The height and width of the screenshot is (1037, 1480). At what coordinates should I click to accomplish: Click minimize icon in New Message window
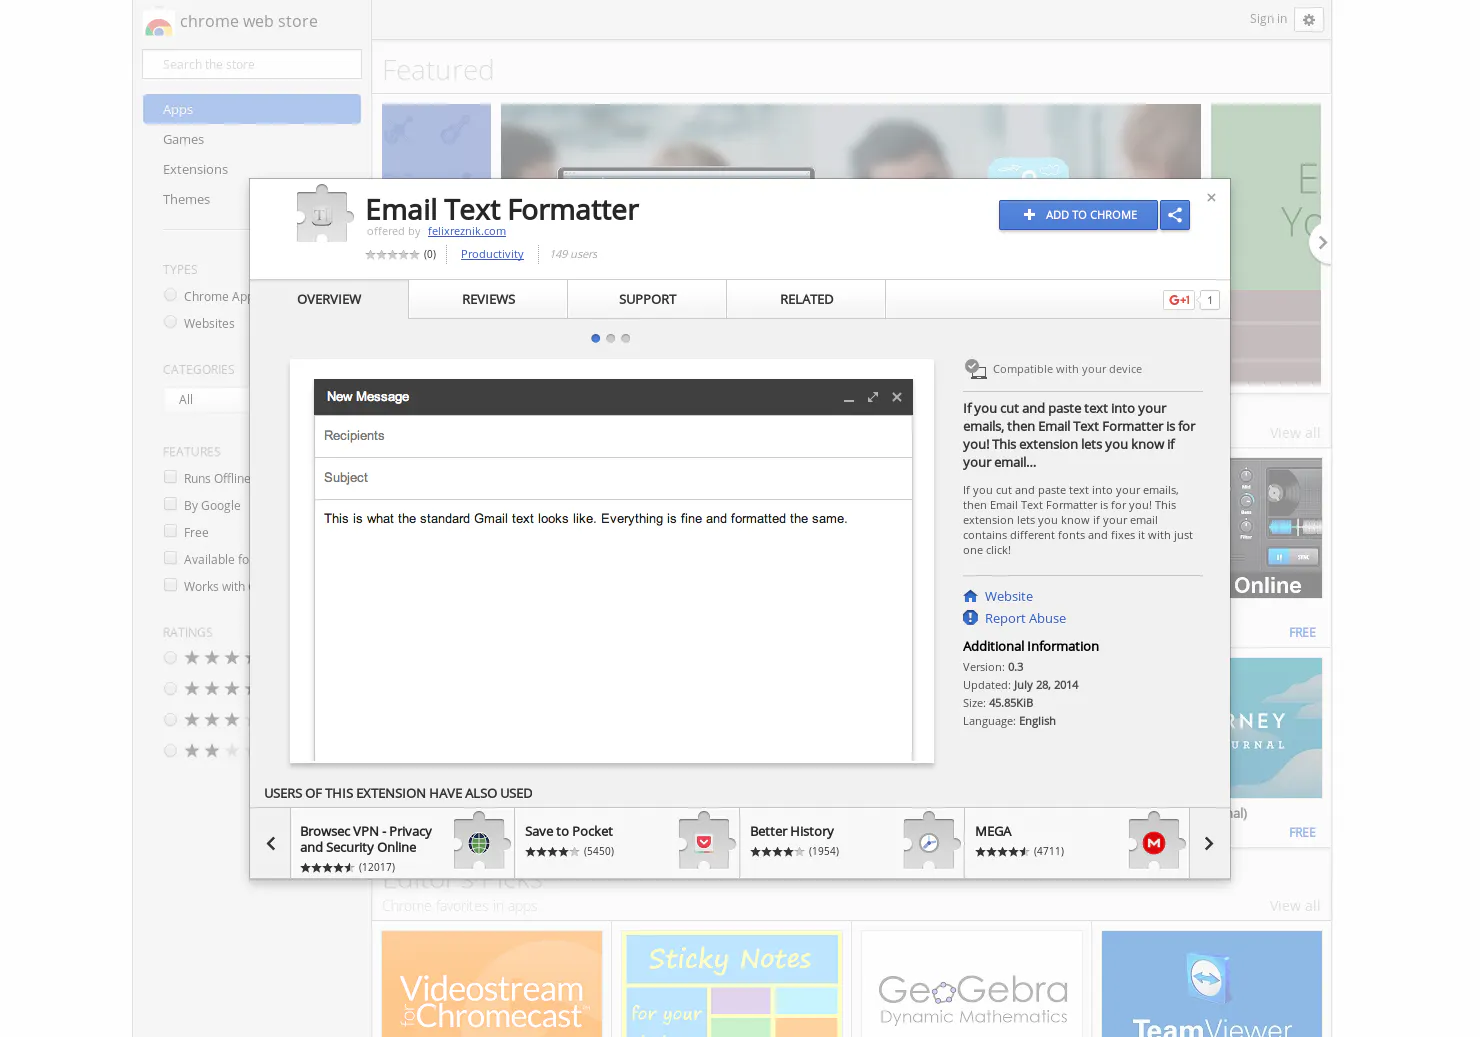(x=849, y=399)
